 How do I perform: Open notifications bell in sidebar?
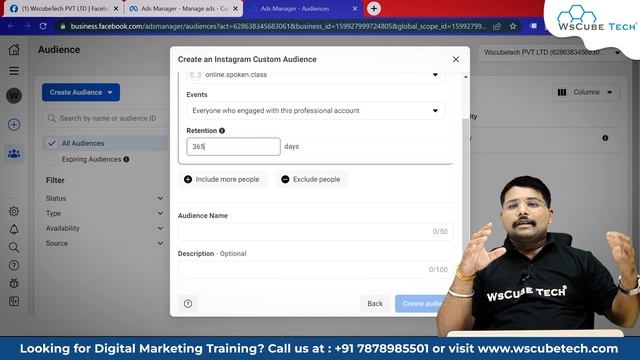coord(14,229)
